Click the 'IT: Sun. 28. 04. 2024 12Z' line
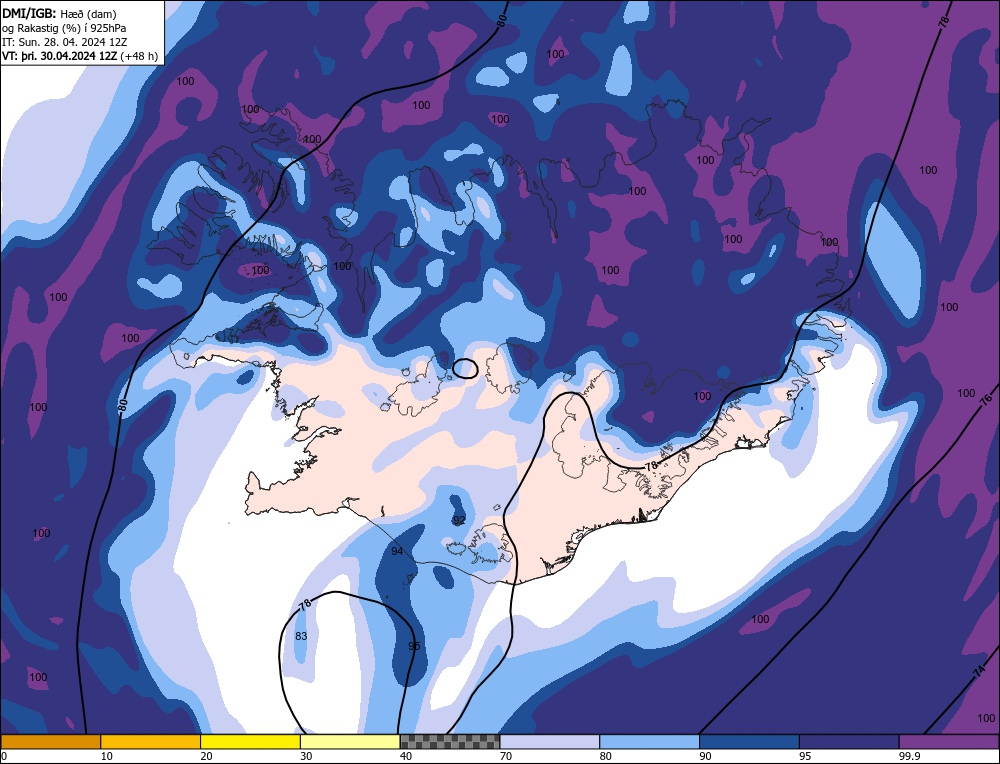Image resolution: width=1000 pixels, height=764 pixels. point(64,42)
